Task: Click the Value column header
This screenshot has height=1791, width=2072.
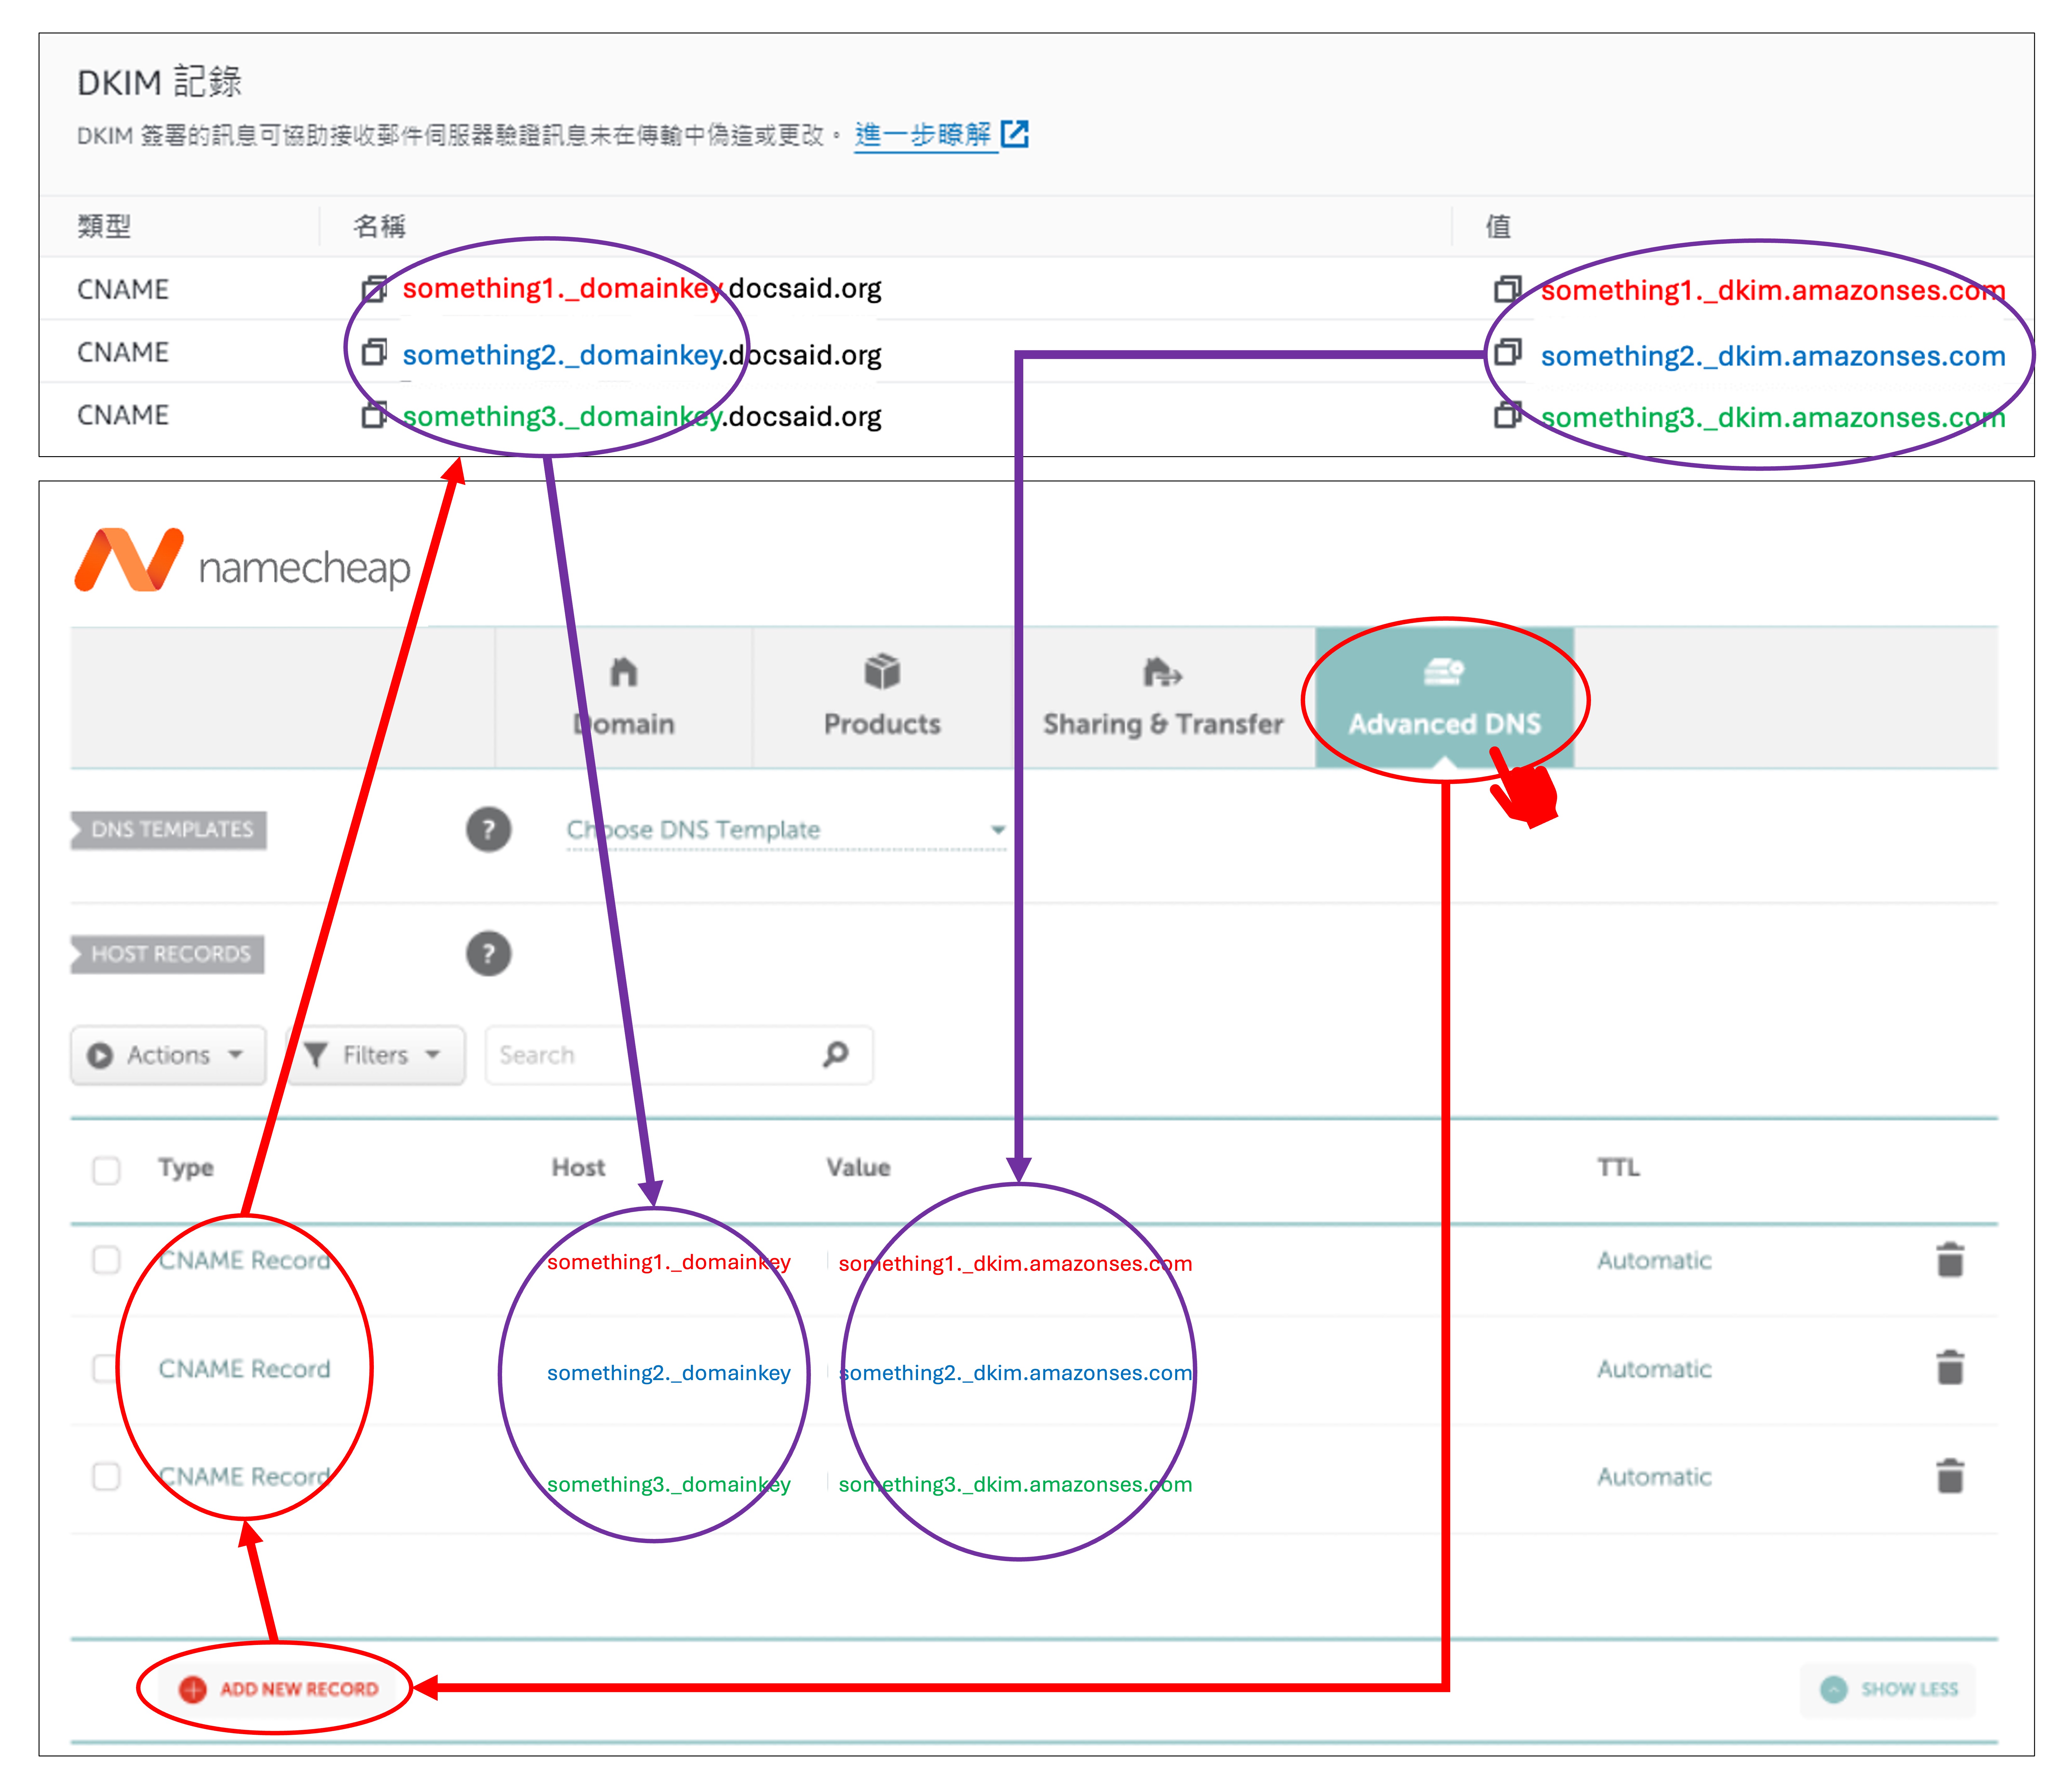Action: point(858,1168)
